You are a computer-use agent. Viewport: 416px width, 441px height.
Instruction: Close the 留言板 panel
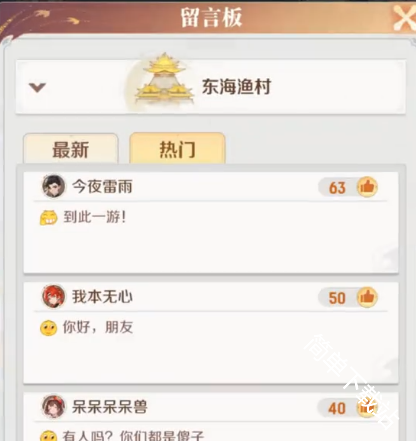404,18
